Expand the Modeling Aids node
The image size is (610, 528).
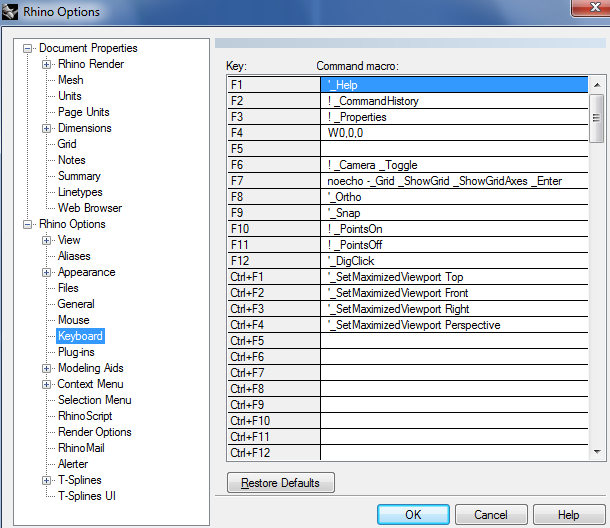tap(47, 368)
